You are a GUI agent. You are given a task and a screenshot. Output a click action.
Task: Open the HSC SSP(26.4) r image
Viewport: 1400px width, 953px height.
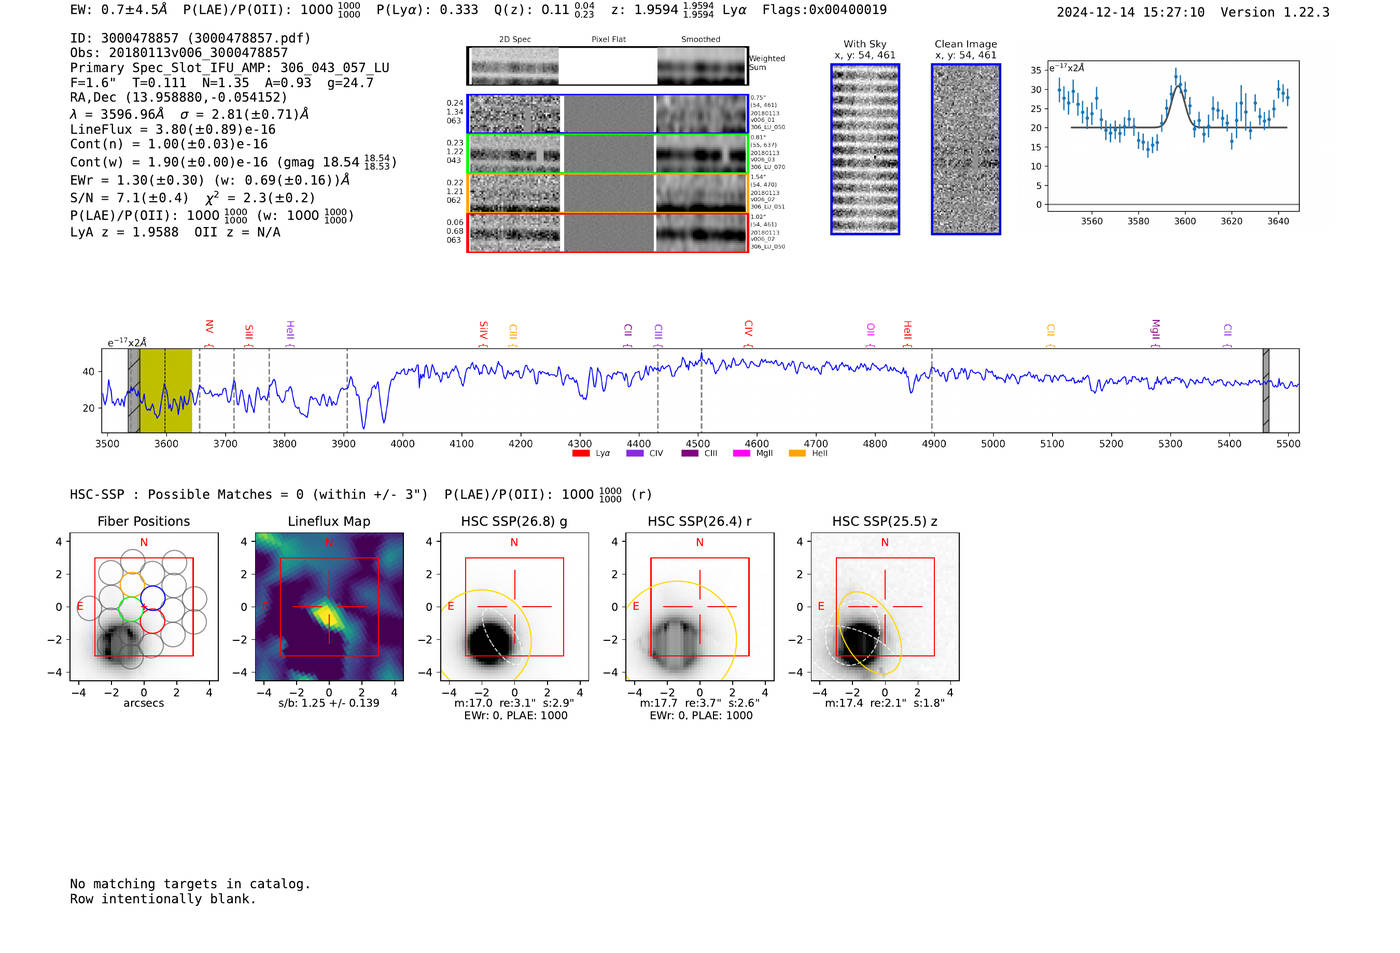click(x=699, y=606)
